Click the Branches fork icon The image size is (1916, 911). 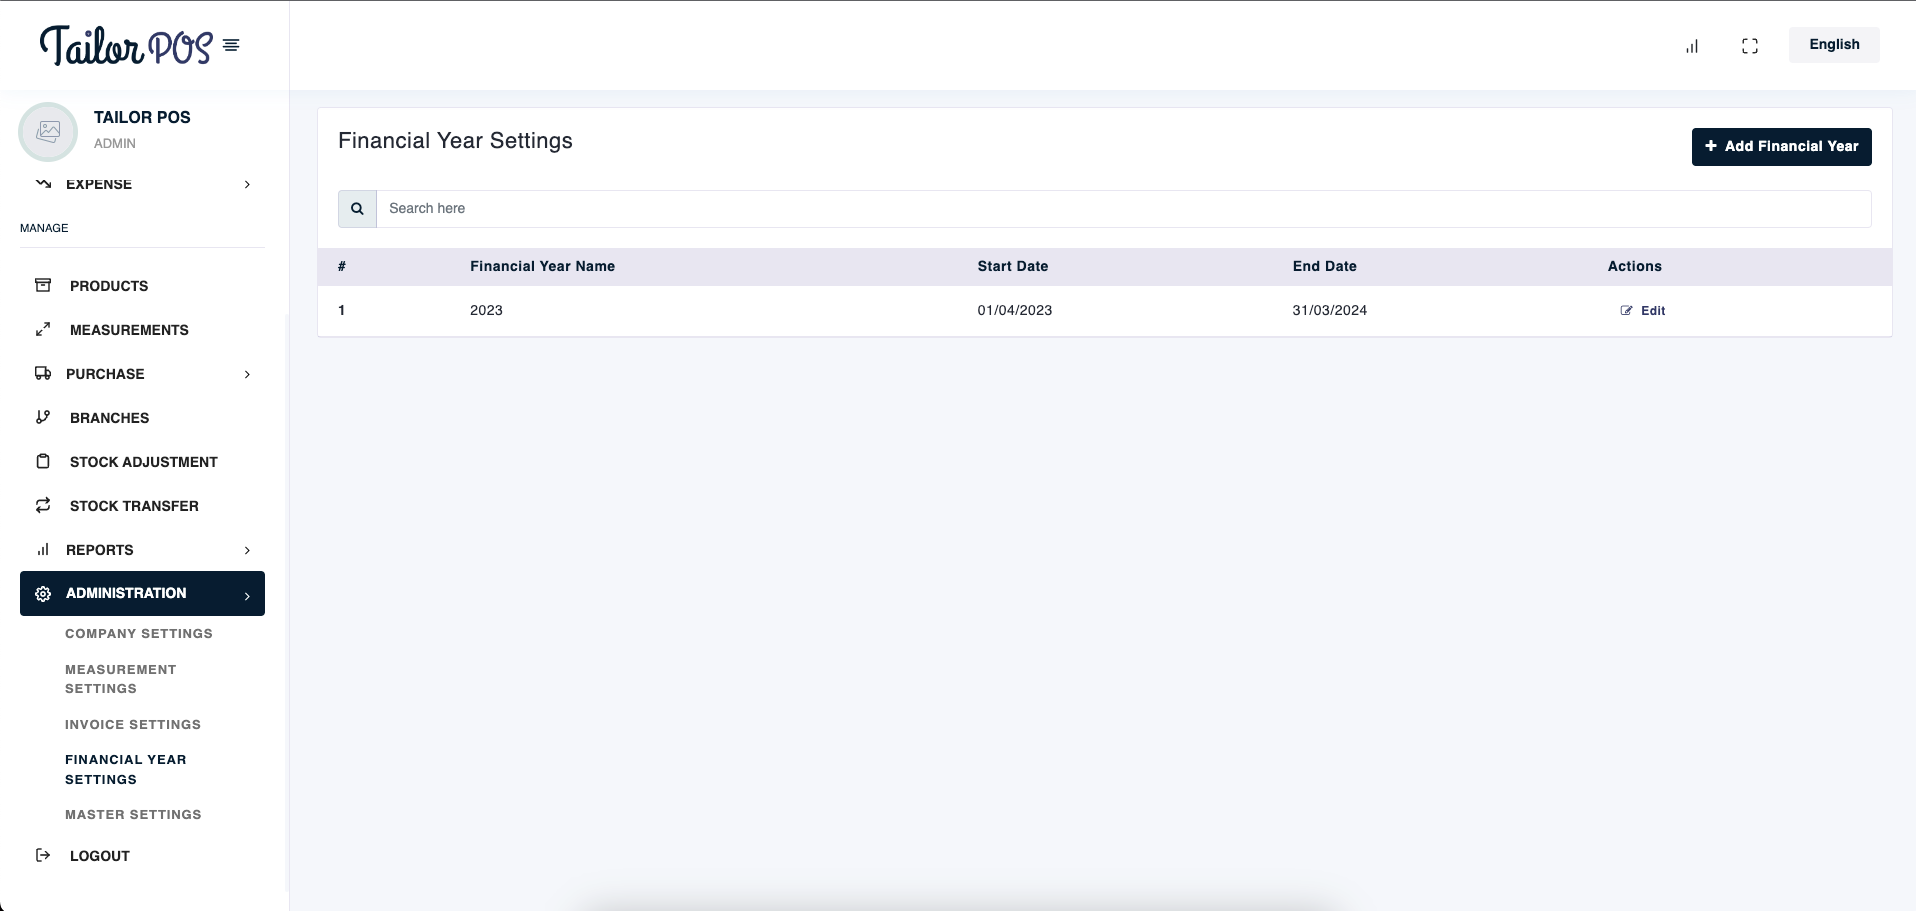click(x=43, y=417)
